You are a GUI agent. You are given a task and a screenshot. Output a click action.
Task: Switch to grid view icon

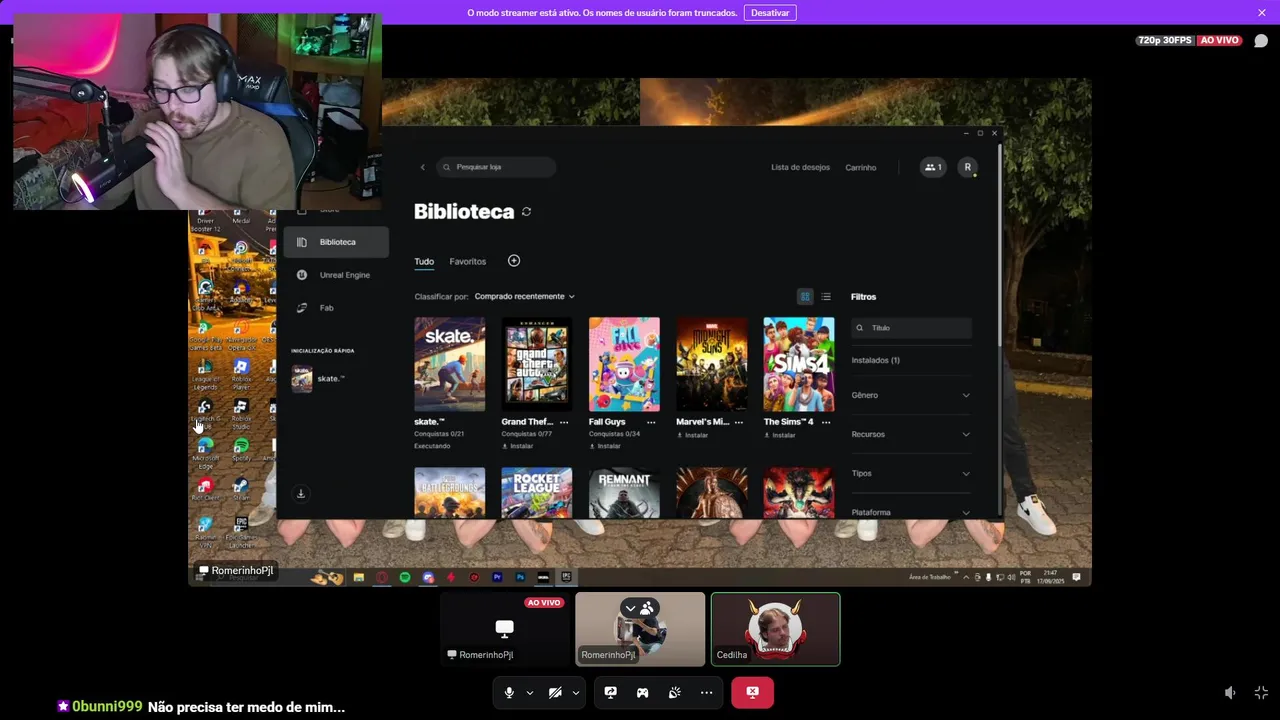point(804,296)
